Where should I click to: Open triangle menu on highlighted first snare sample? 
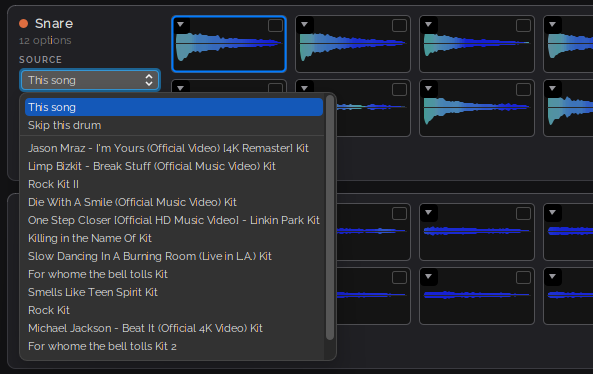181,25
